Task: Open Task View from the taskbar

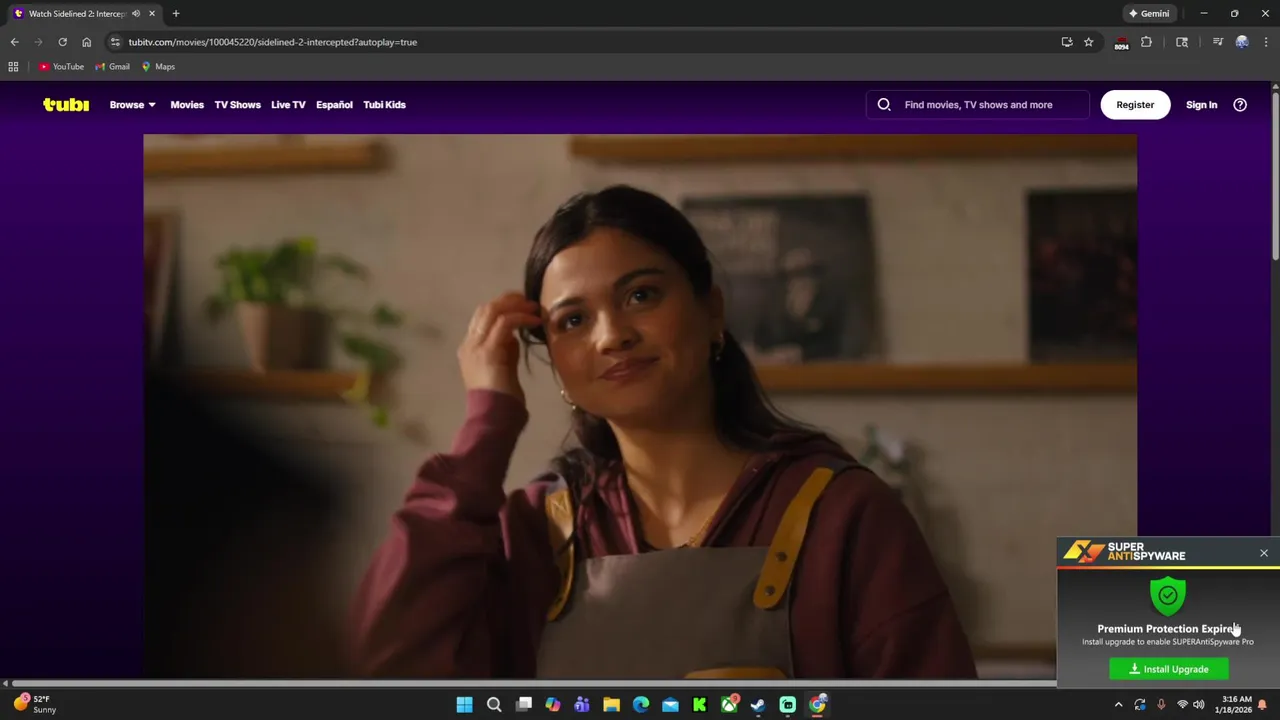Action: coord(524,705)
